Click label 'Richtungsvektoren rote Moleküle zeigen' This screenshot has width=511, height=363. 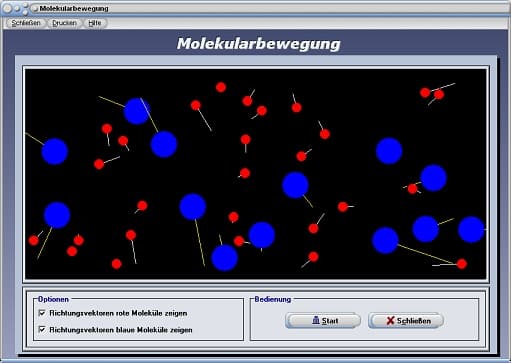(x=118, y=313)
